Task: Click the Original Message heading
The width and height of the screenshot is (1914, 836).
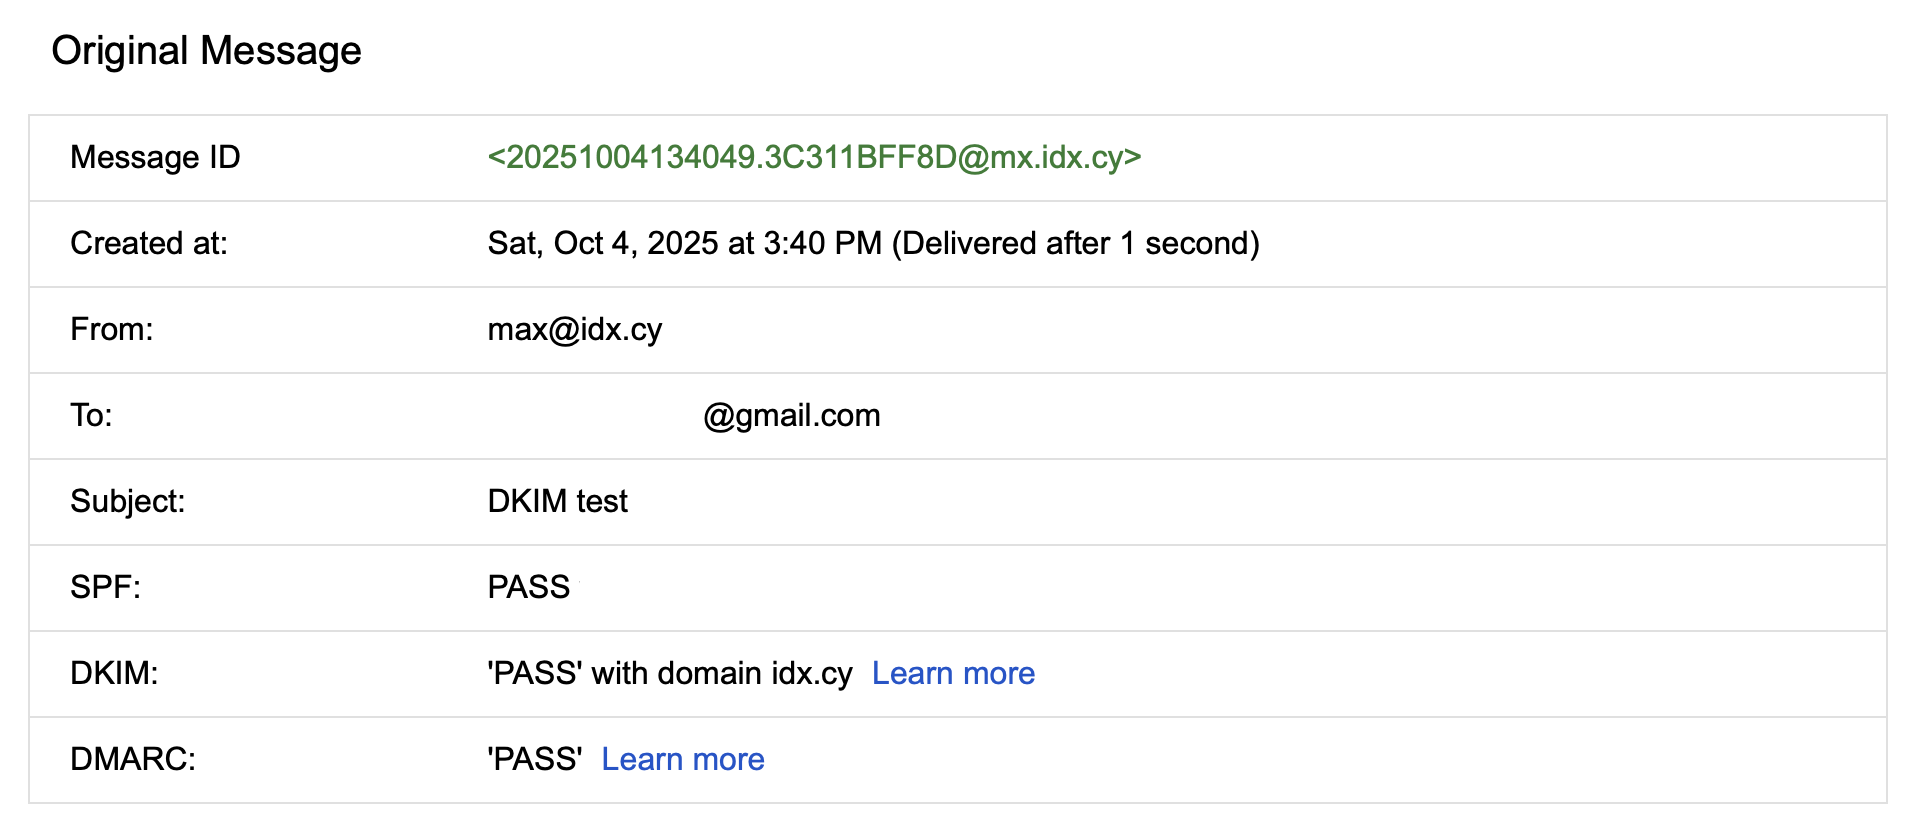Action: coord(206,51)
